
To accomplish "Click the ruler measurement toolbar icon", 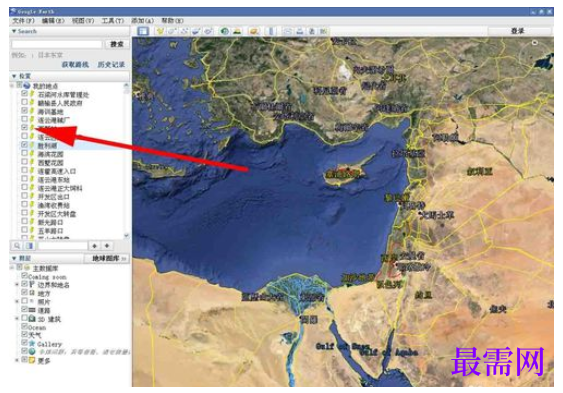I will (x=271, y=31).
